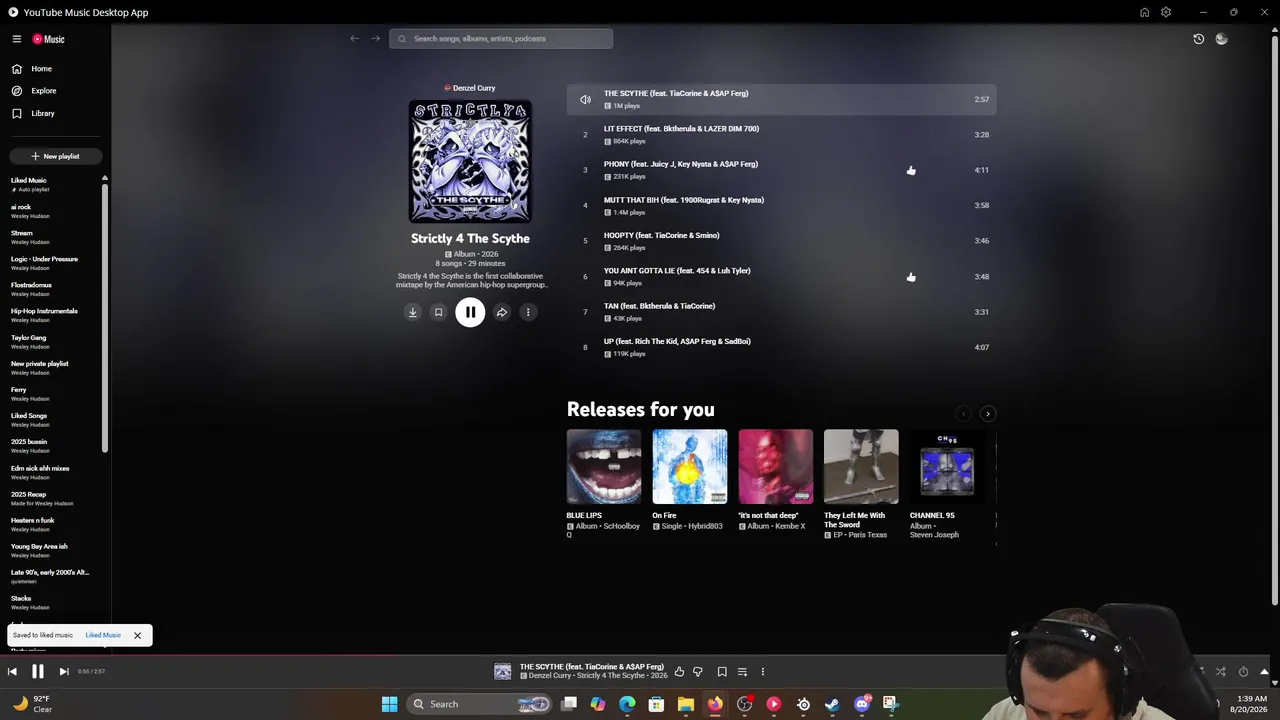Like the current song in player bar
The height and width of the screenshot is (720, 1280).
click(x=679, y=672)
